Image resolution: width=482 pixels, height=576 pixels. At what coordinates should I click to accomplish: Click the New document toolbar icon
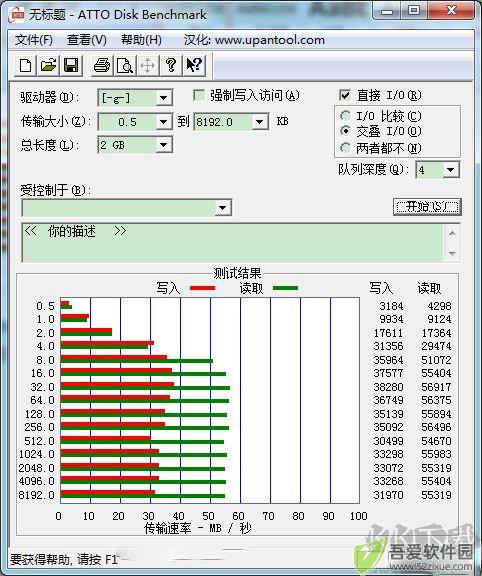25,65
